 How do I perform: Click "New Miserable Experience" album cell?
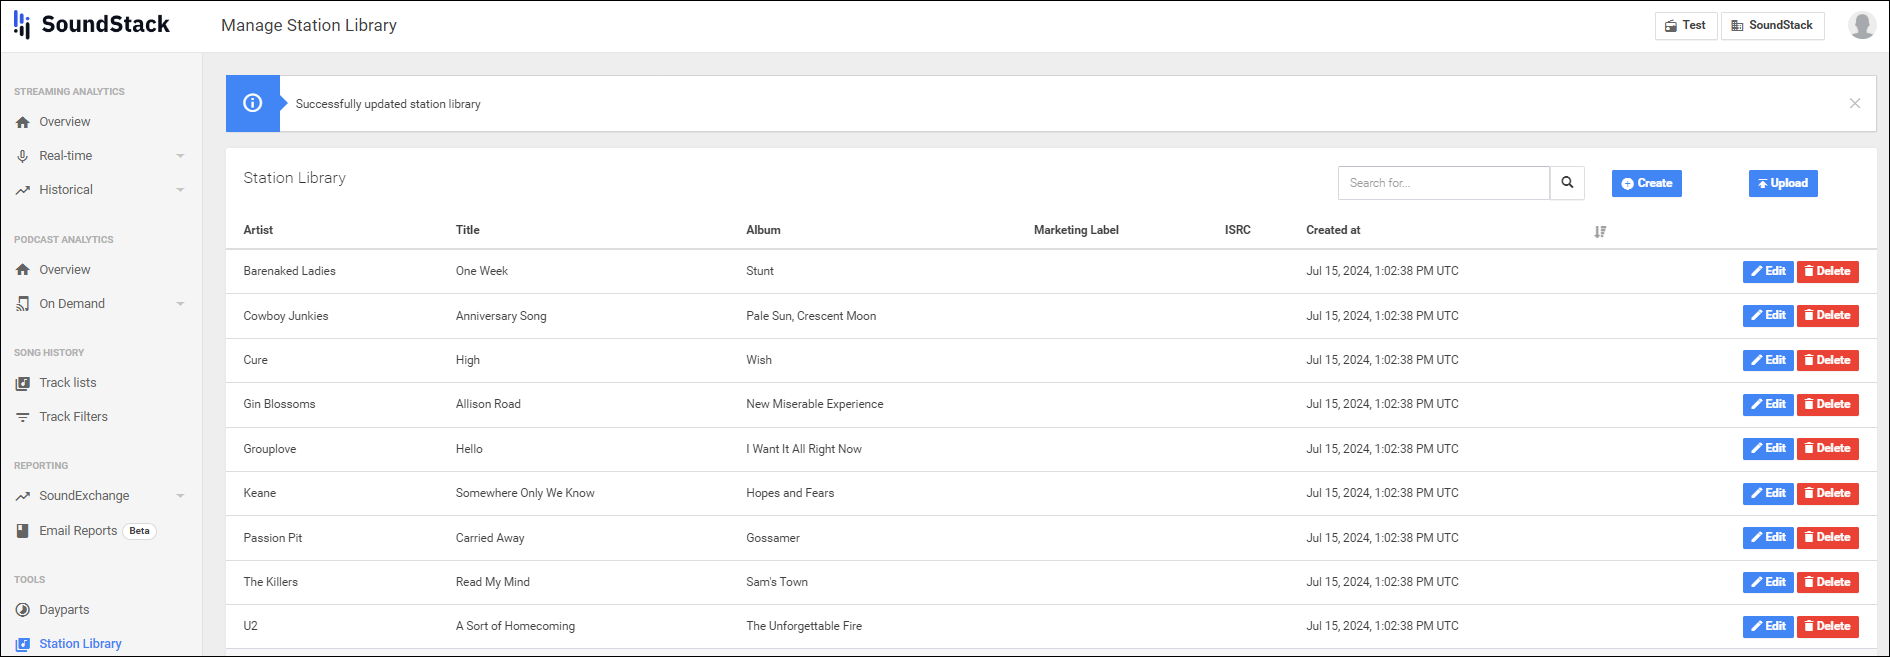point(815,404)
